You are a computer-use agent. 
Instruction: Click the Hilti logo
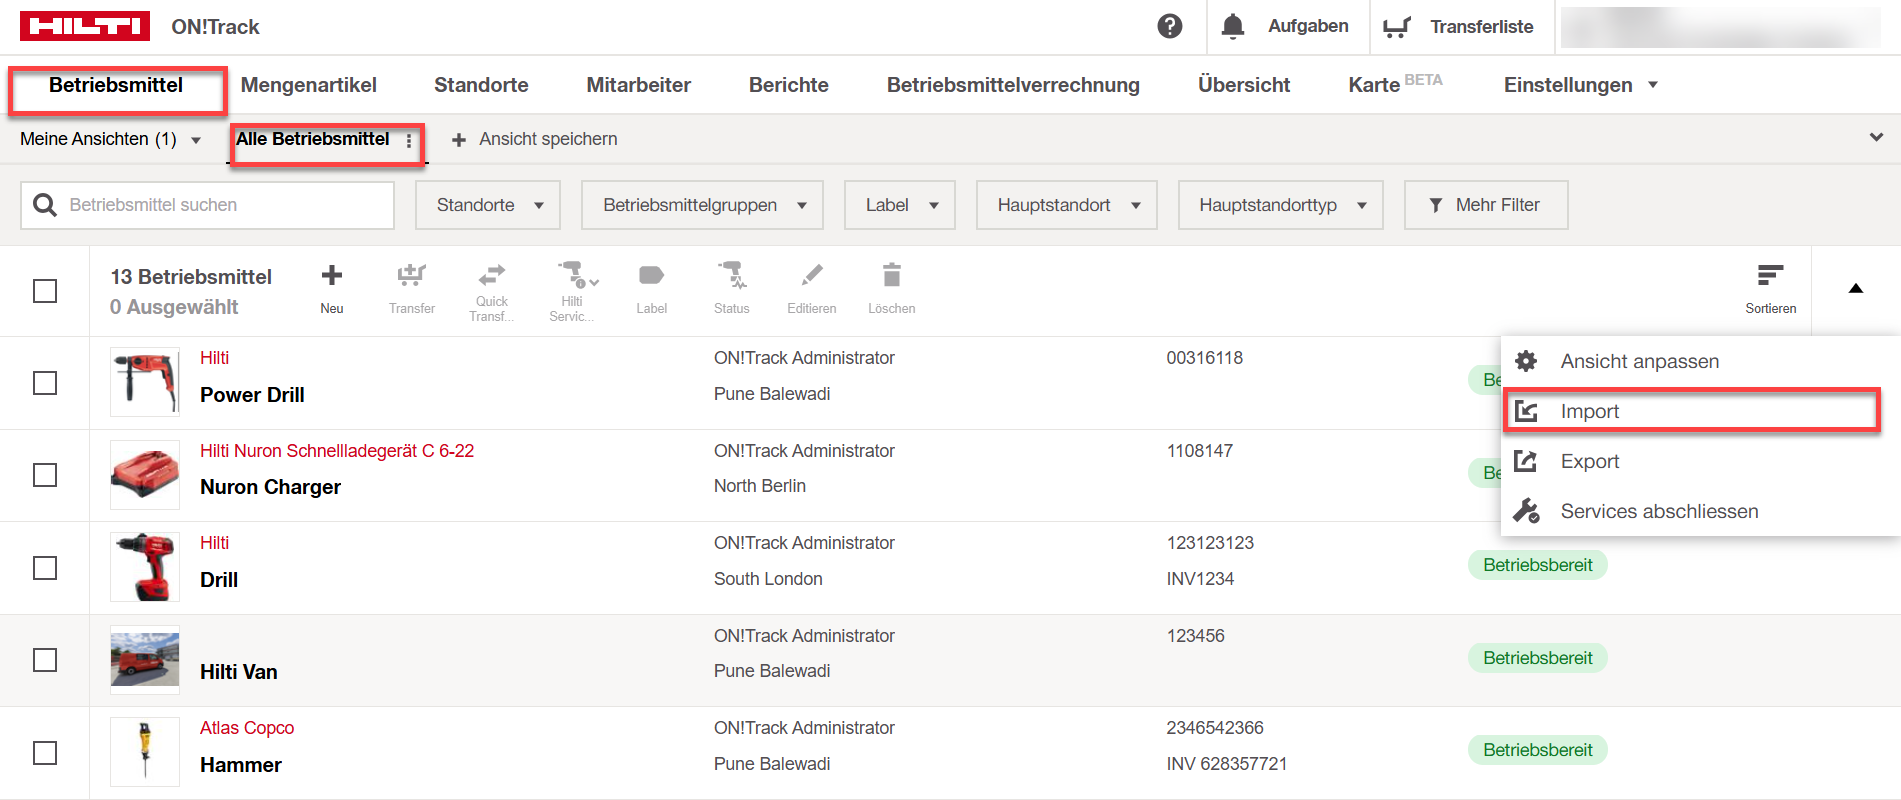pos(85,26)
